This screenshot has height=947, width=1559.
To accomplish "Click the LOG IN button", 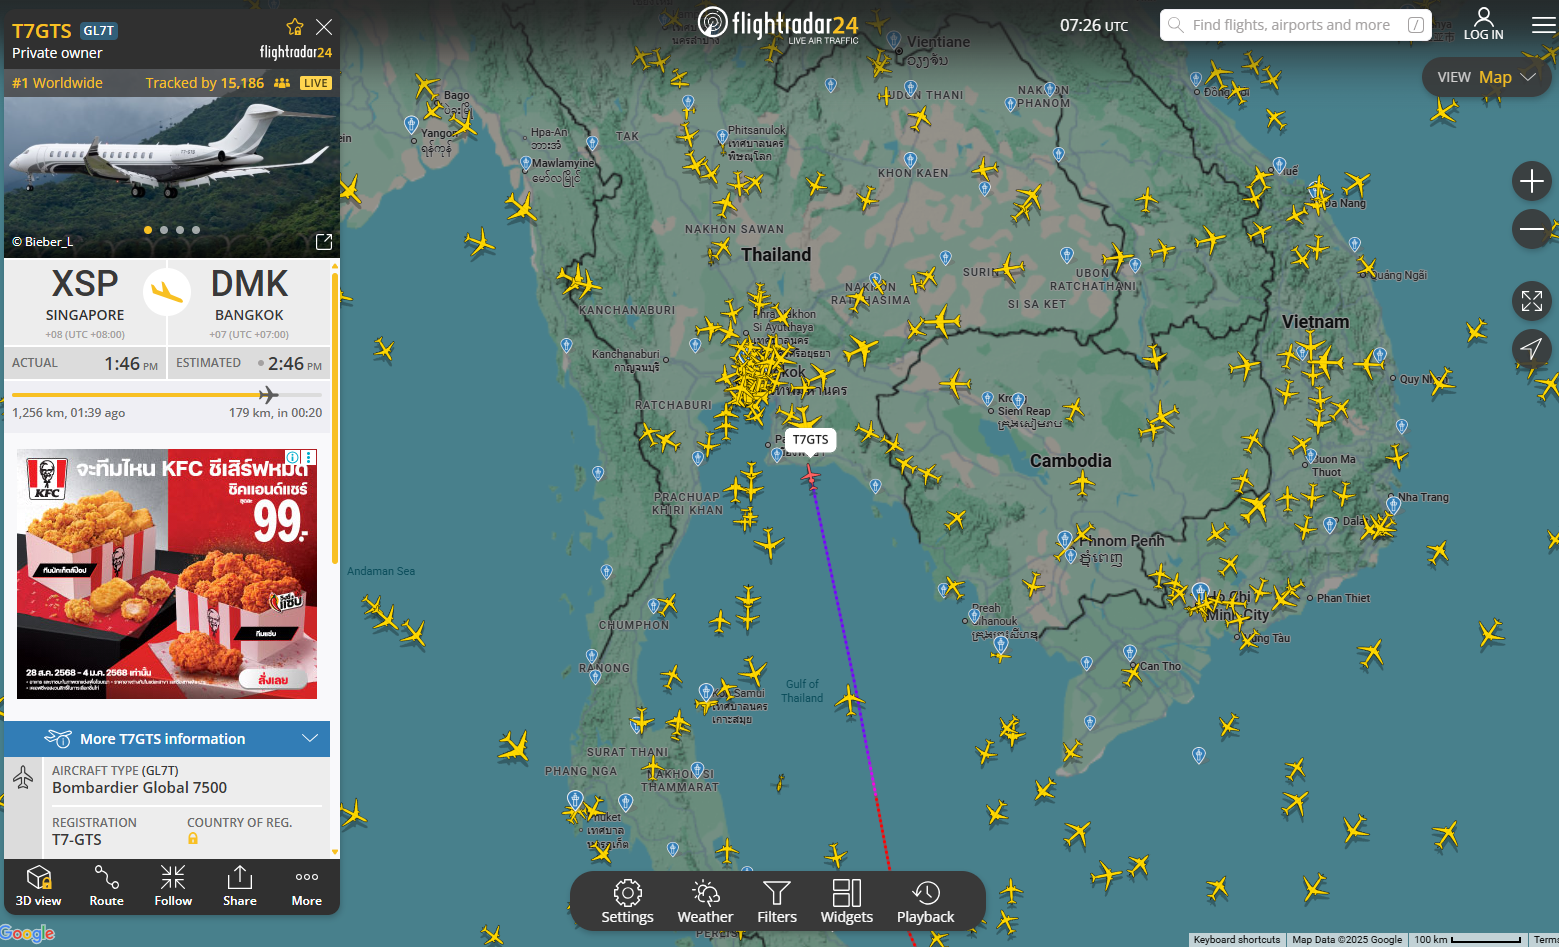I will 1483,24.
